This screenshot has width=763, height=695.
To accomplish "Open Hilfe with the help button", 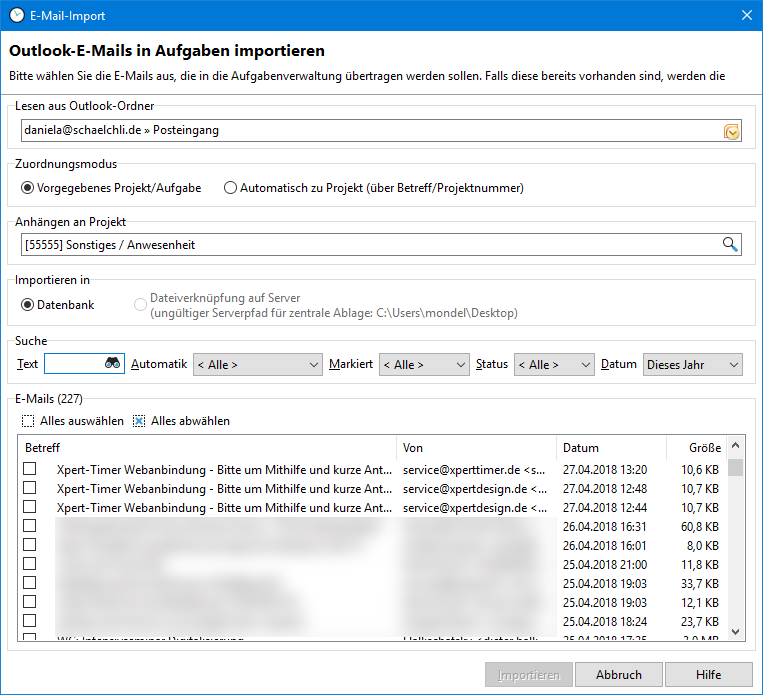I will point(708,675).
